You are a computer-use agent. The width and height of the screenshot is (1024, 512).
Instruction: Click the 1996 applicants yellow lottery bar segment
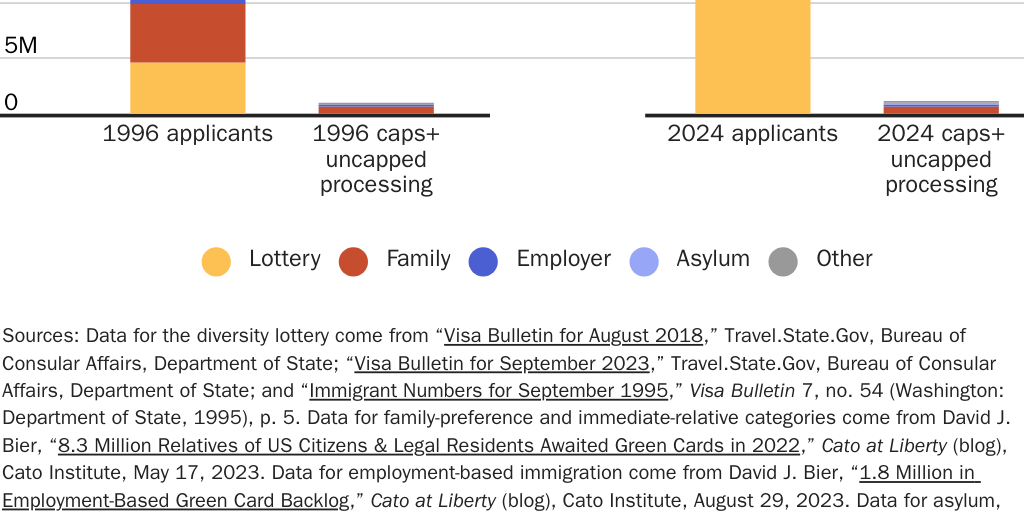point(188,88)
